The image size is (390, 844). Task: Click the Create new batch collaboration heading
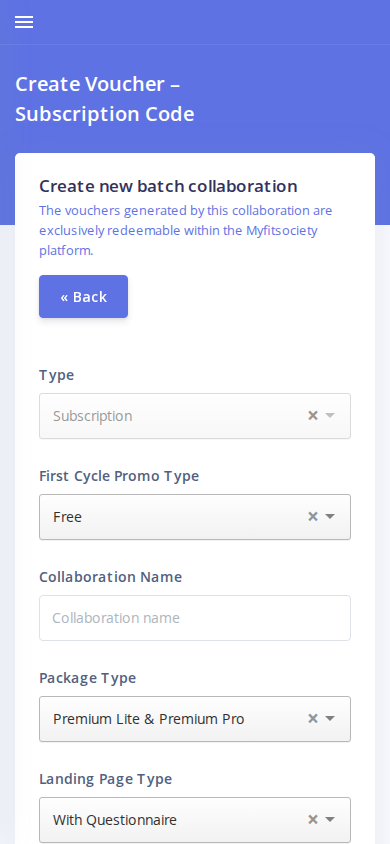[168, 186]
